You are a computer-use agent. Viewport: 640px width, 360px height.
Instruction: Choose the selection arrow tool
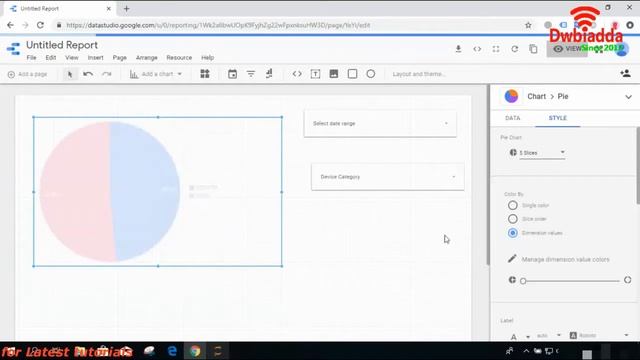pos(70,74)
